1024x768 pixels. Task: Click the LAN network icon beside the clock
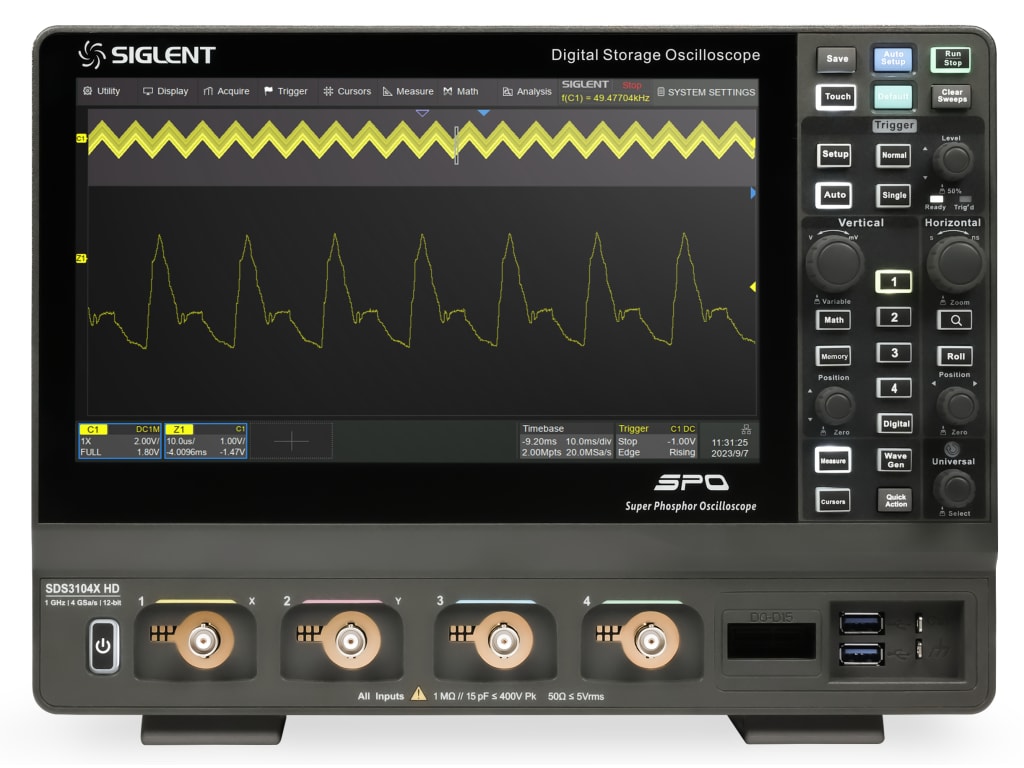(x=746, y=430)
